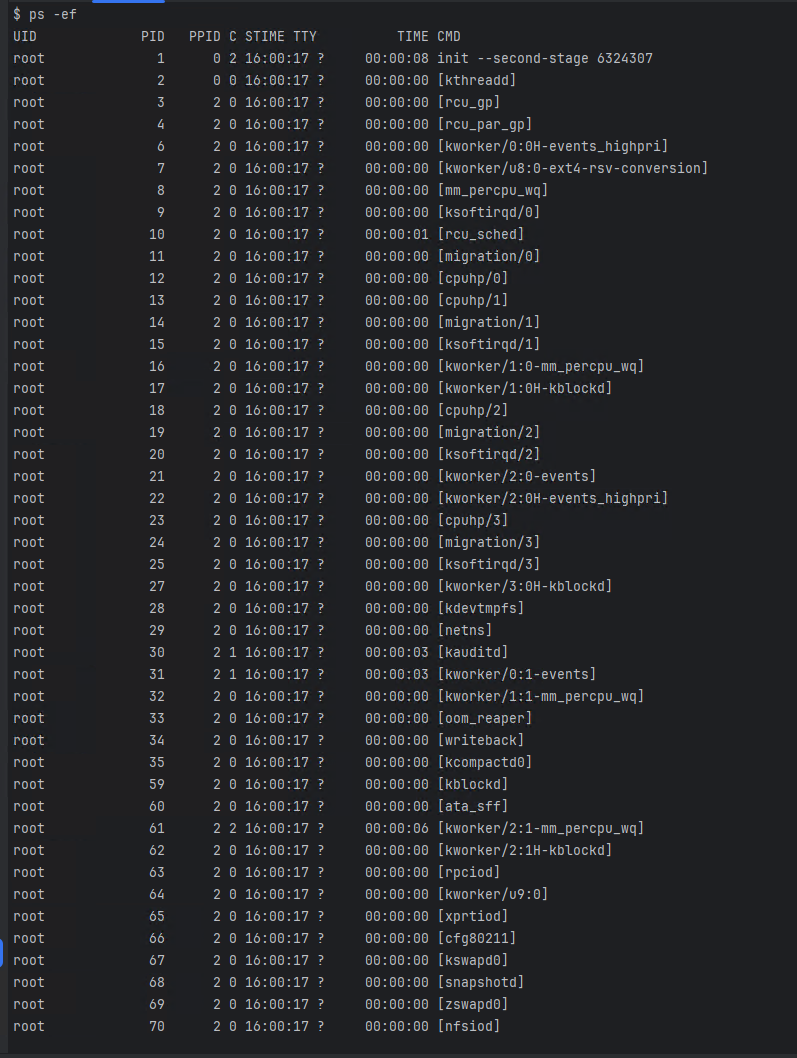
Task: Click the [xprtiod] process entry
Action: coord(473,916)
